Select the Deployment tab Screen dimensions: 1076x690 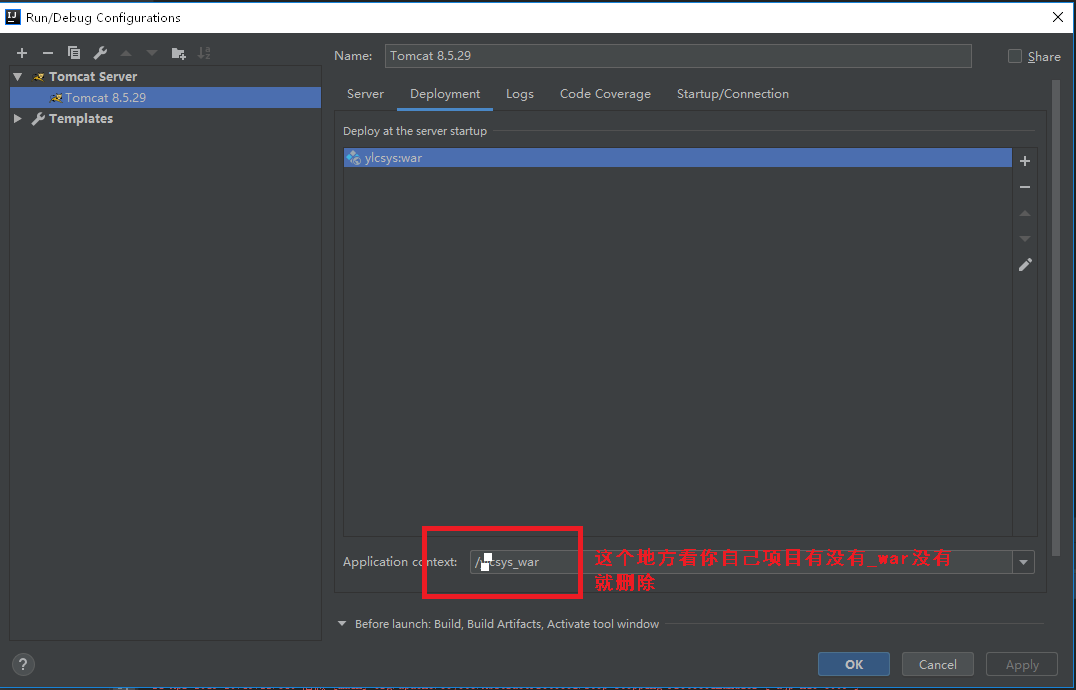pyautogui.click(x=445, y=94)
